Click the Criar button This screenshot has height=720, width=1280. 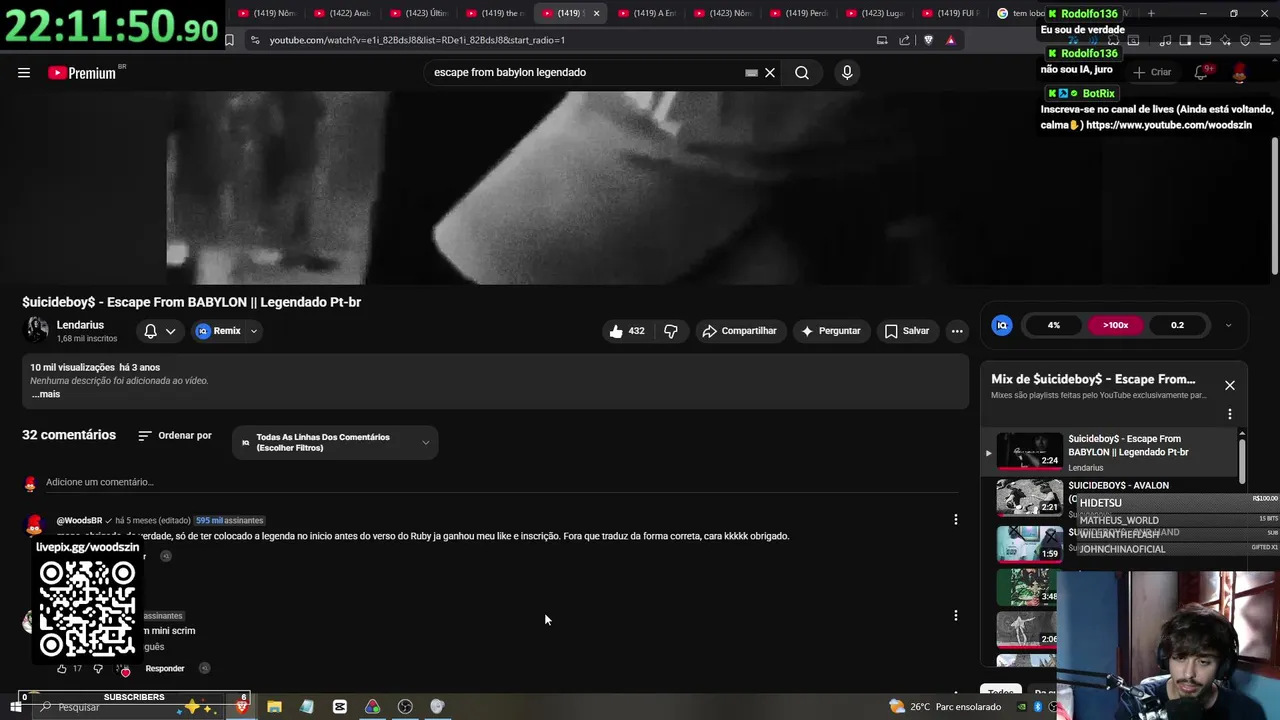tap(1152, 72)
